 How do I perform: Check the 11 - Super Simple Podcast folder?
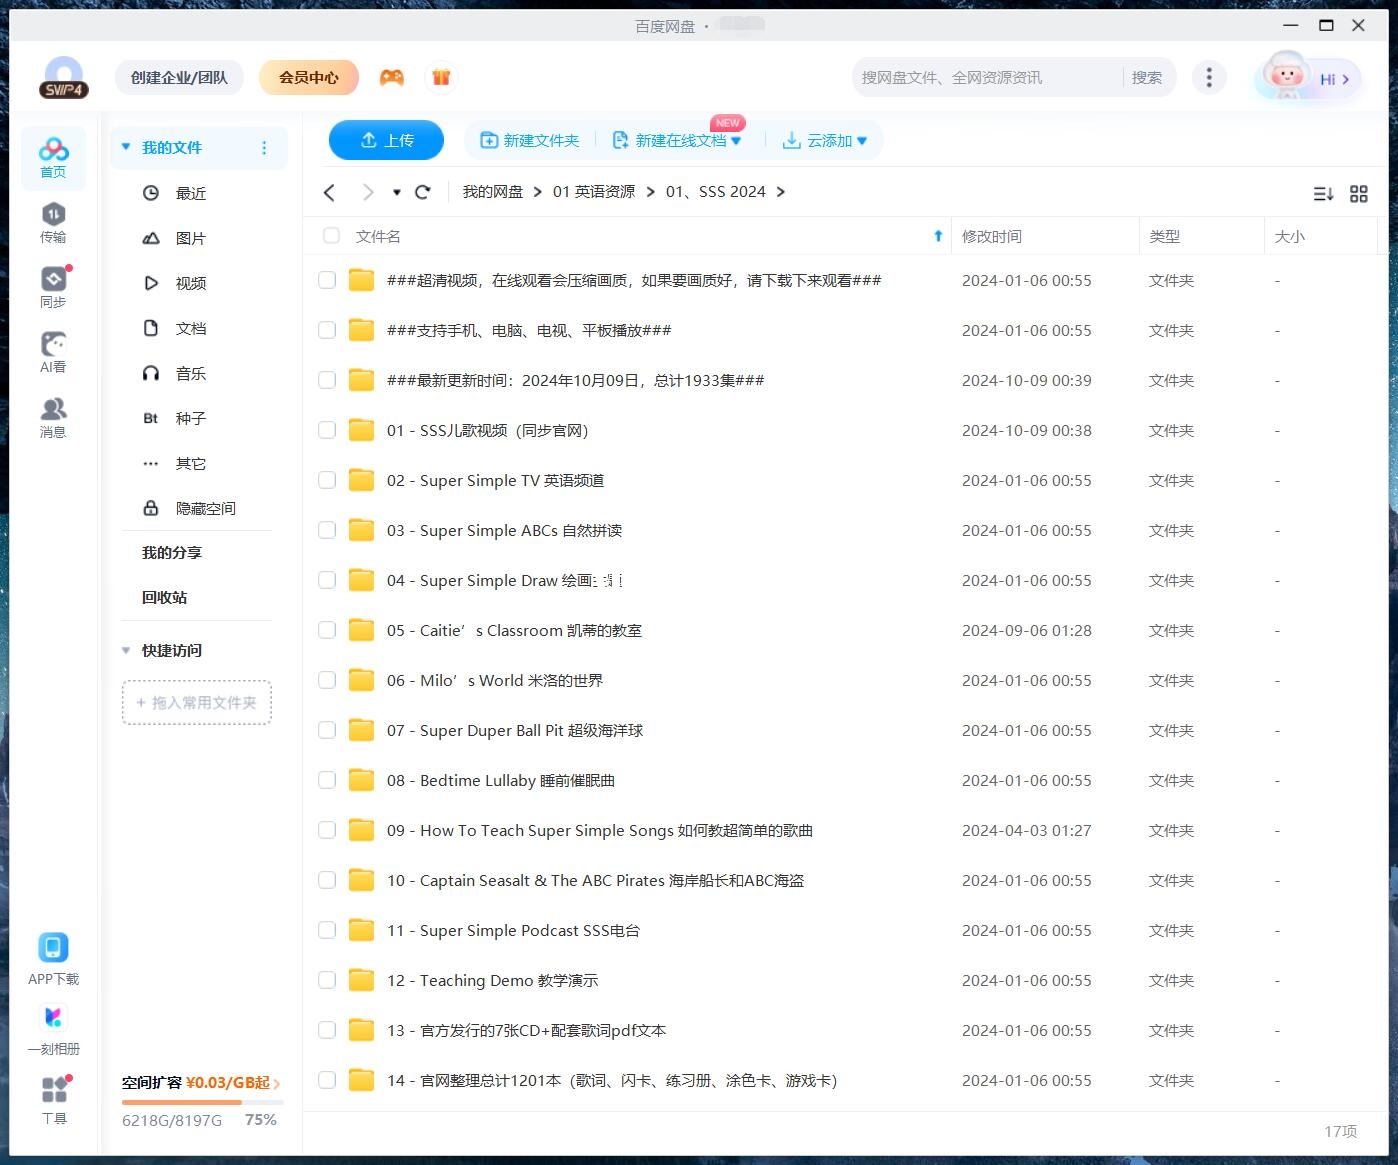327,930
